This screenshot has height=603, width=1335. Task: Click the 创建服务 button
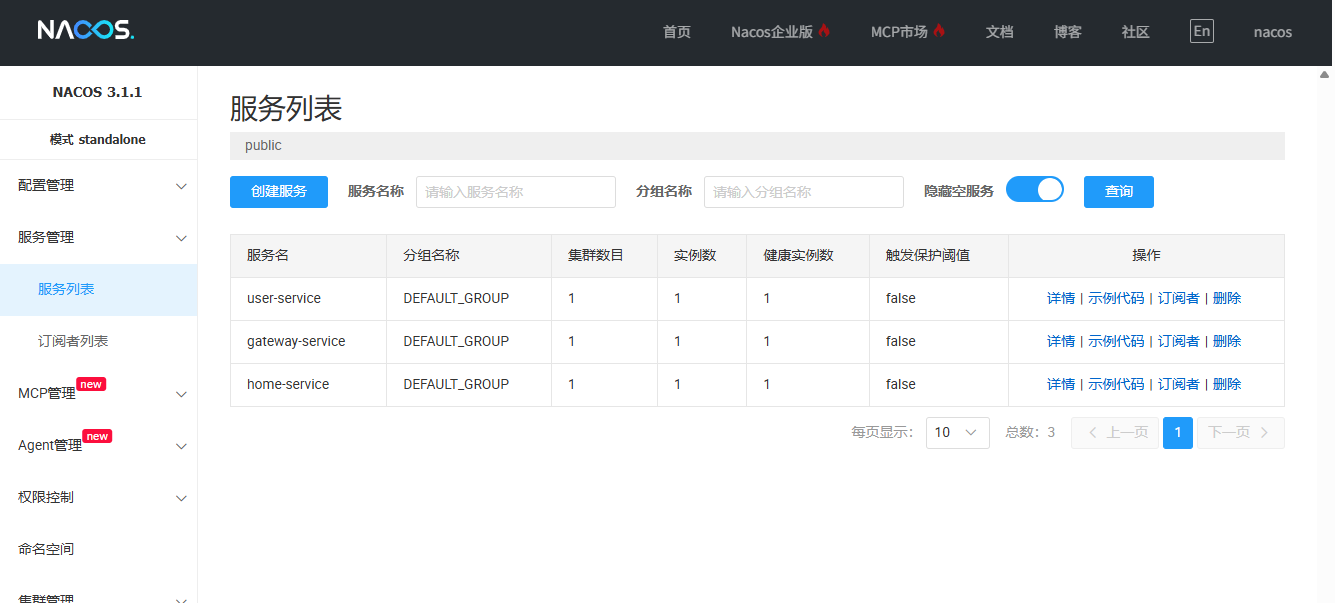[279, 192]
